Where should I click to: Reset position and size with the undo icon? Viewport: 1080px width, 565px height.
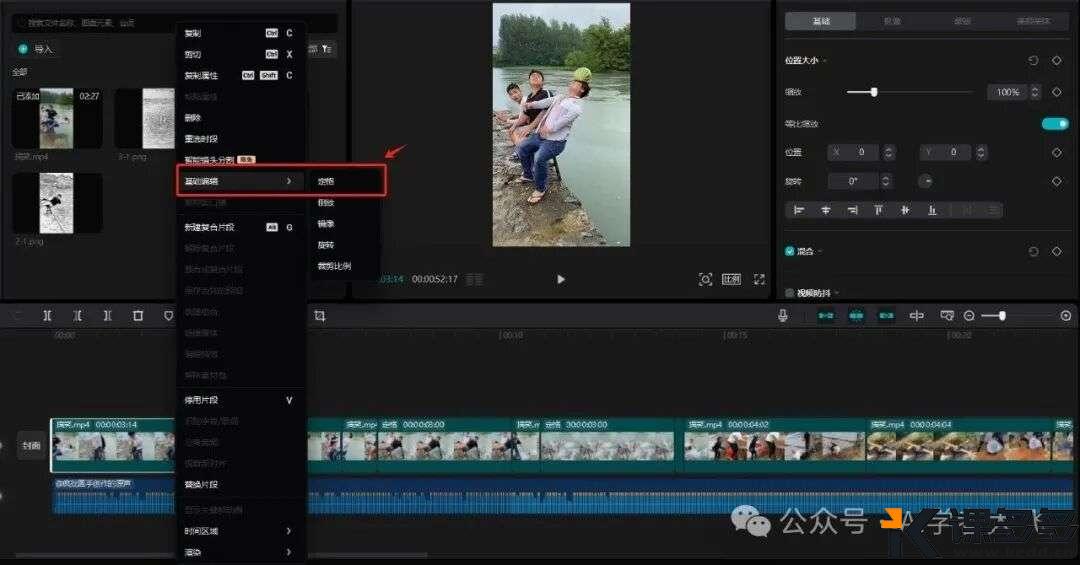click(1033, 61)
